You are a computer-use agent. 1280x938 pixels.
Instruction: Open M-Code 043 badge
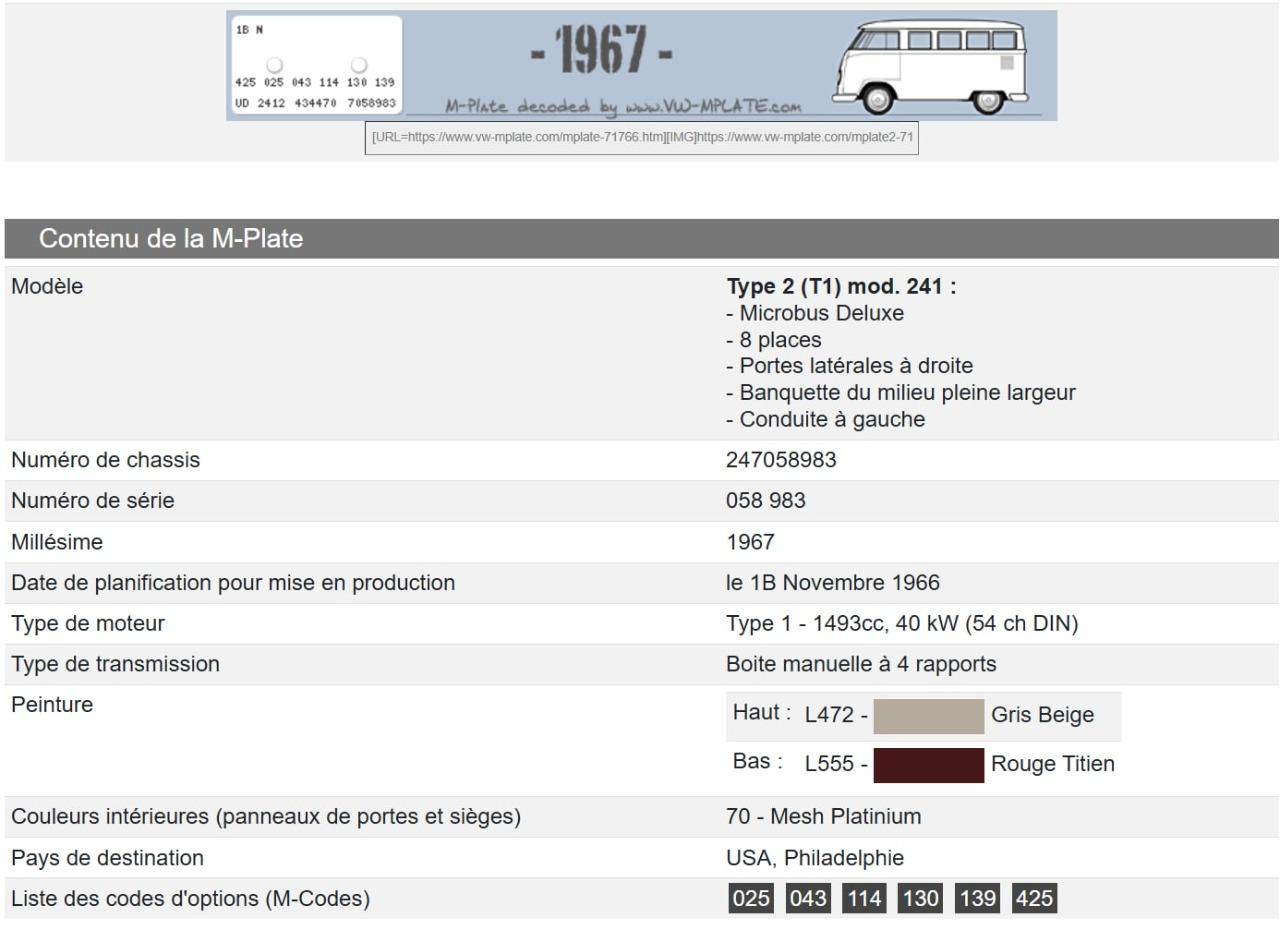(x=808, y=899)
